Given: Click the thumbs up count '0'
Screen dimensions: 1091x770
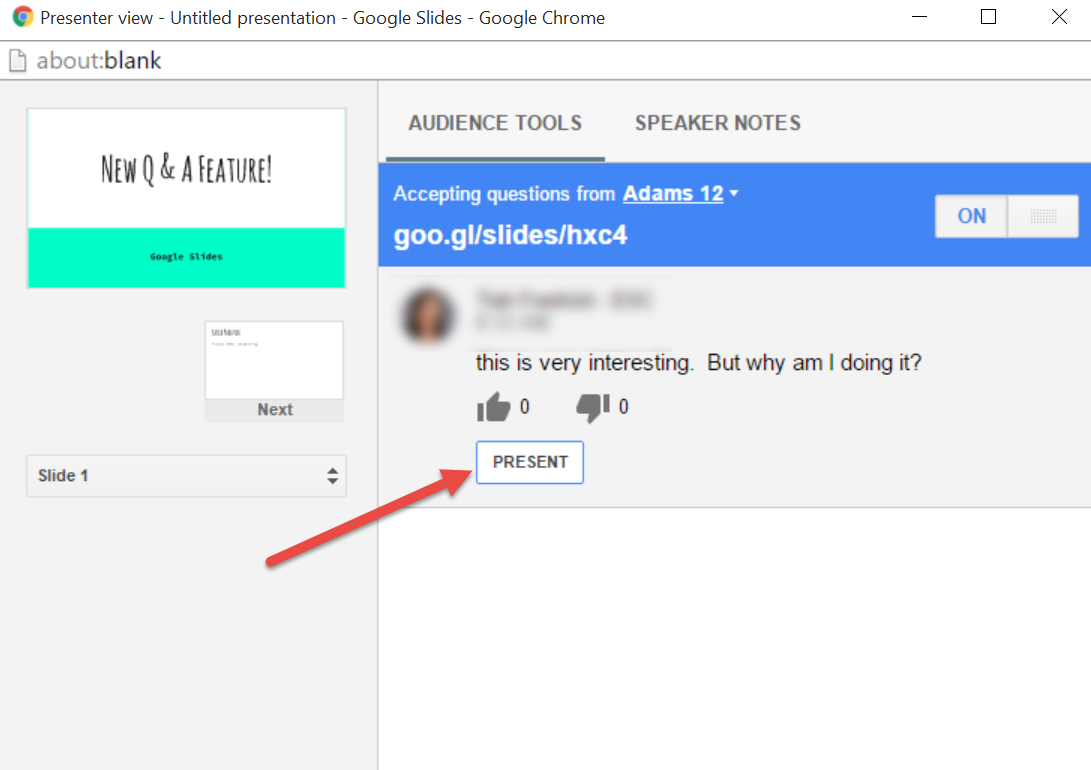Looking at the screenshot, I should 525,407.
